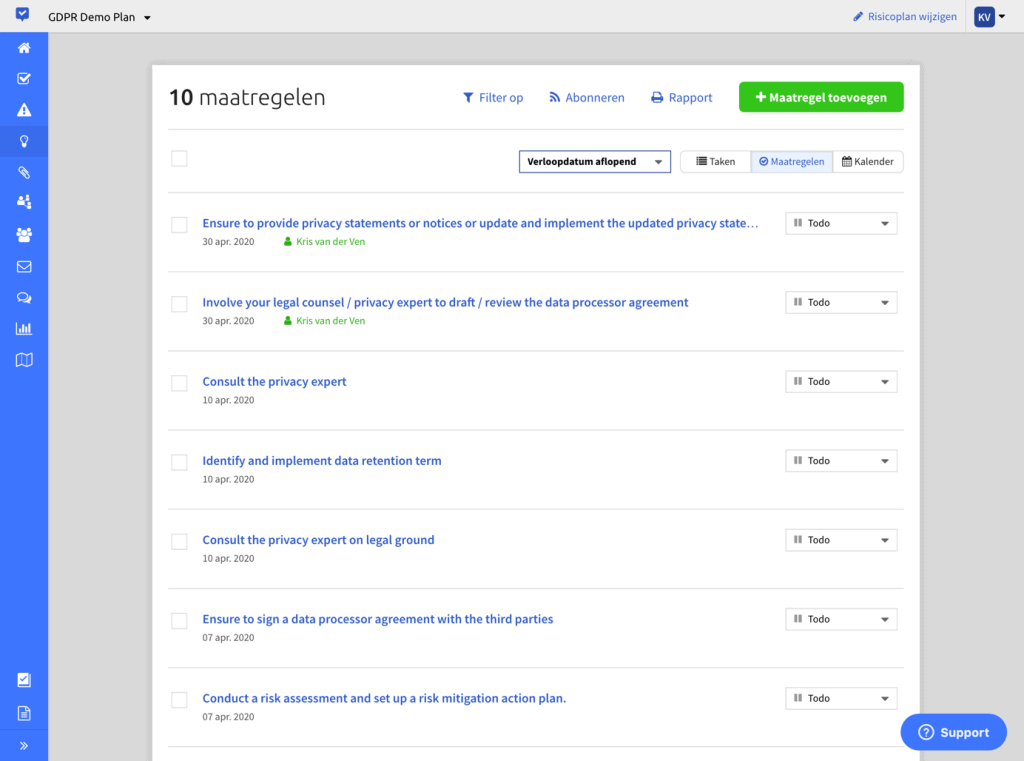The width and height of the screenshot is (1024, 761).
Task: Open the Verloopdatum aflopend sort dropdown
Action: [x=594, y=161]
